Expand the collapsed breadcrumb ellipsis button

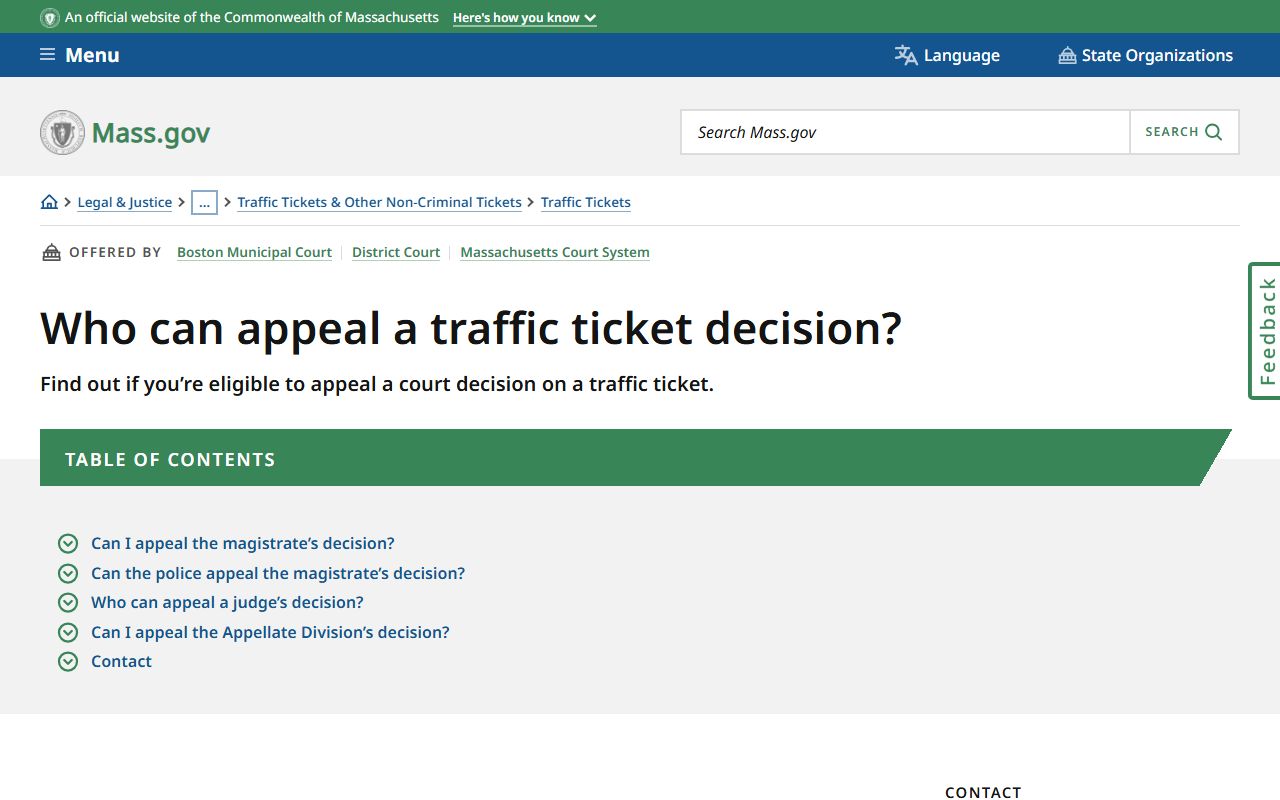[x=204, y=202]
